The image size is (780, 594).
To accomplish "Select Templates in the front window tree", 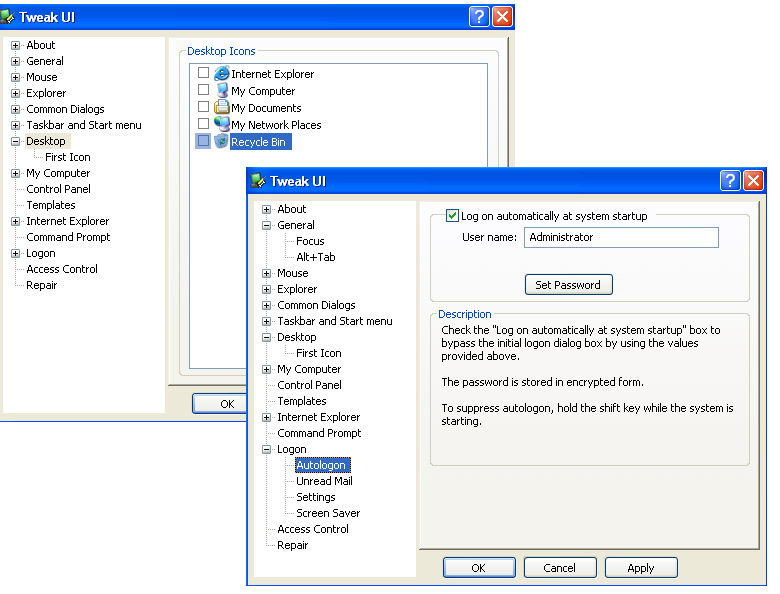I will point(301,401).
